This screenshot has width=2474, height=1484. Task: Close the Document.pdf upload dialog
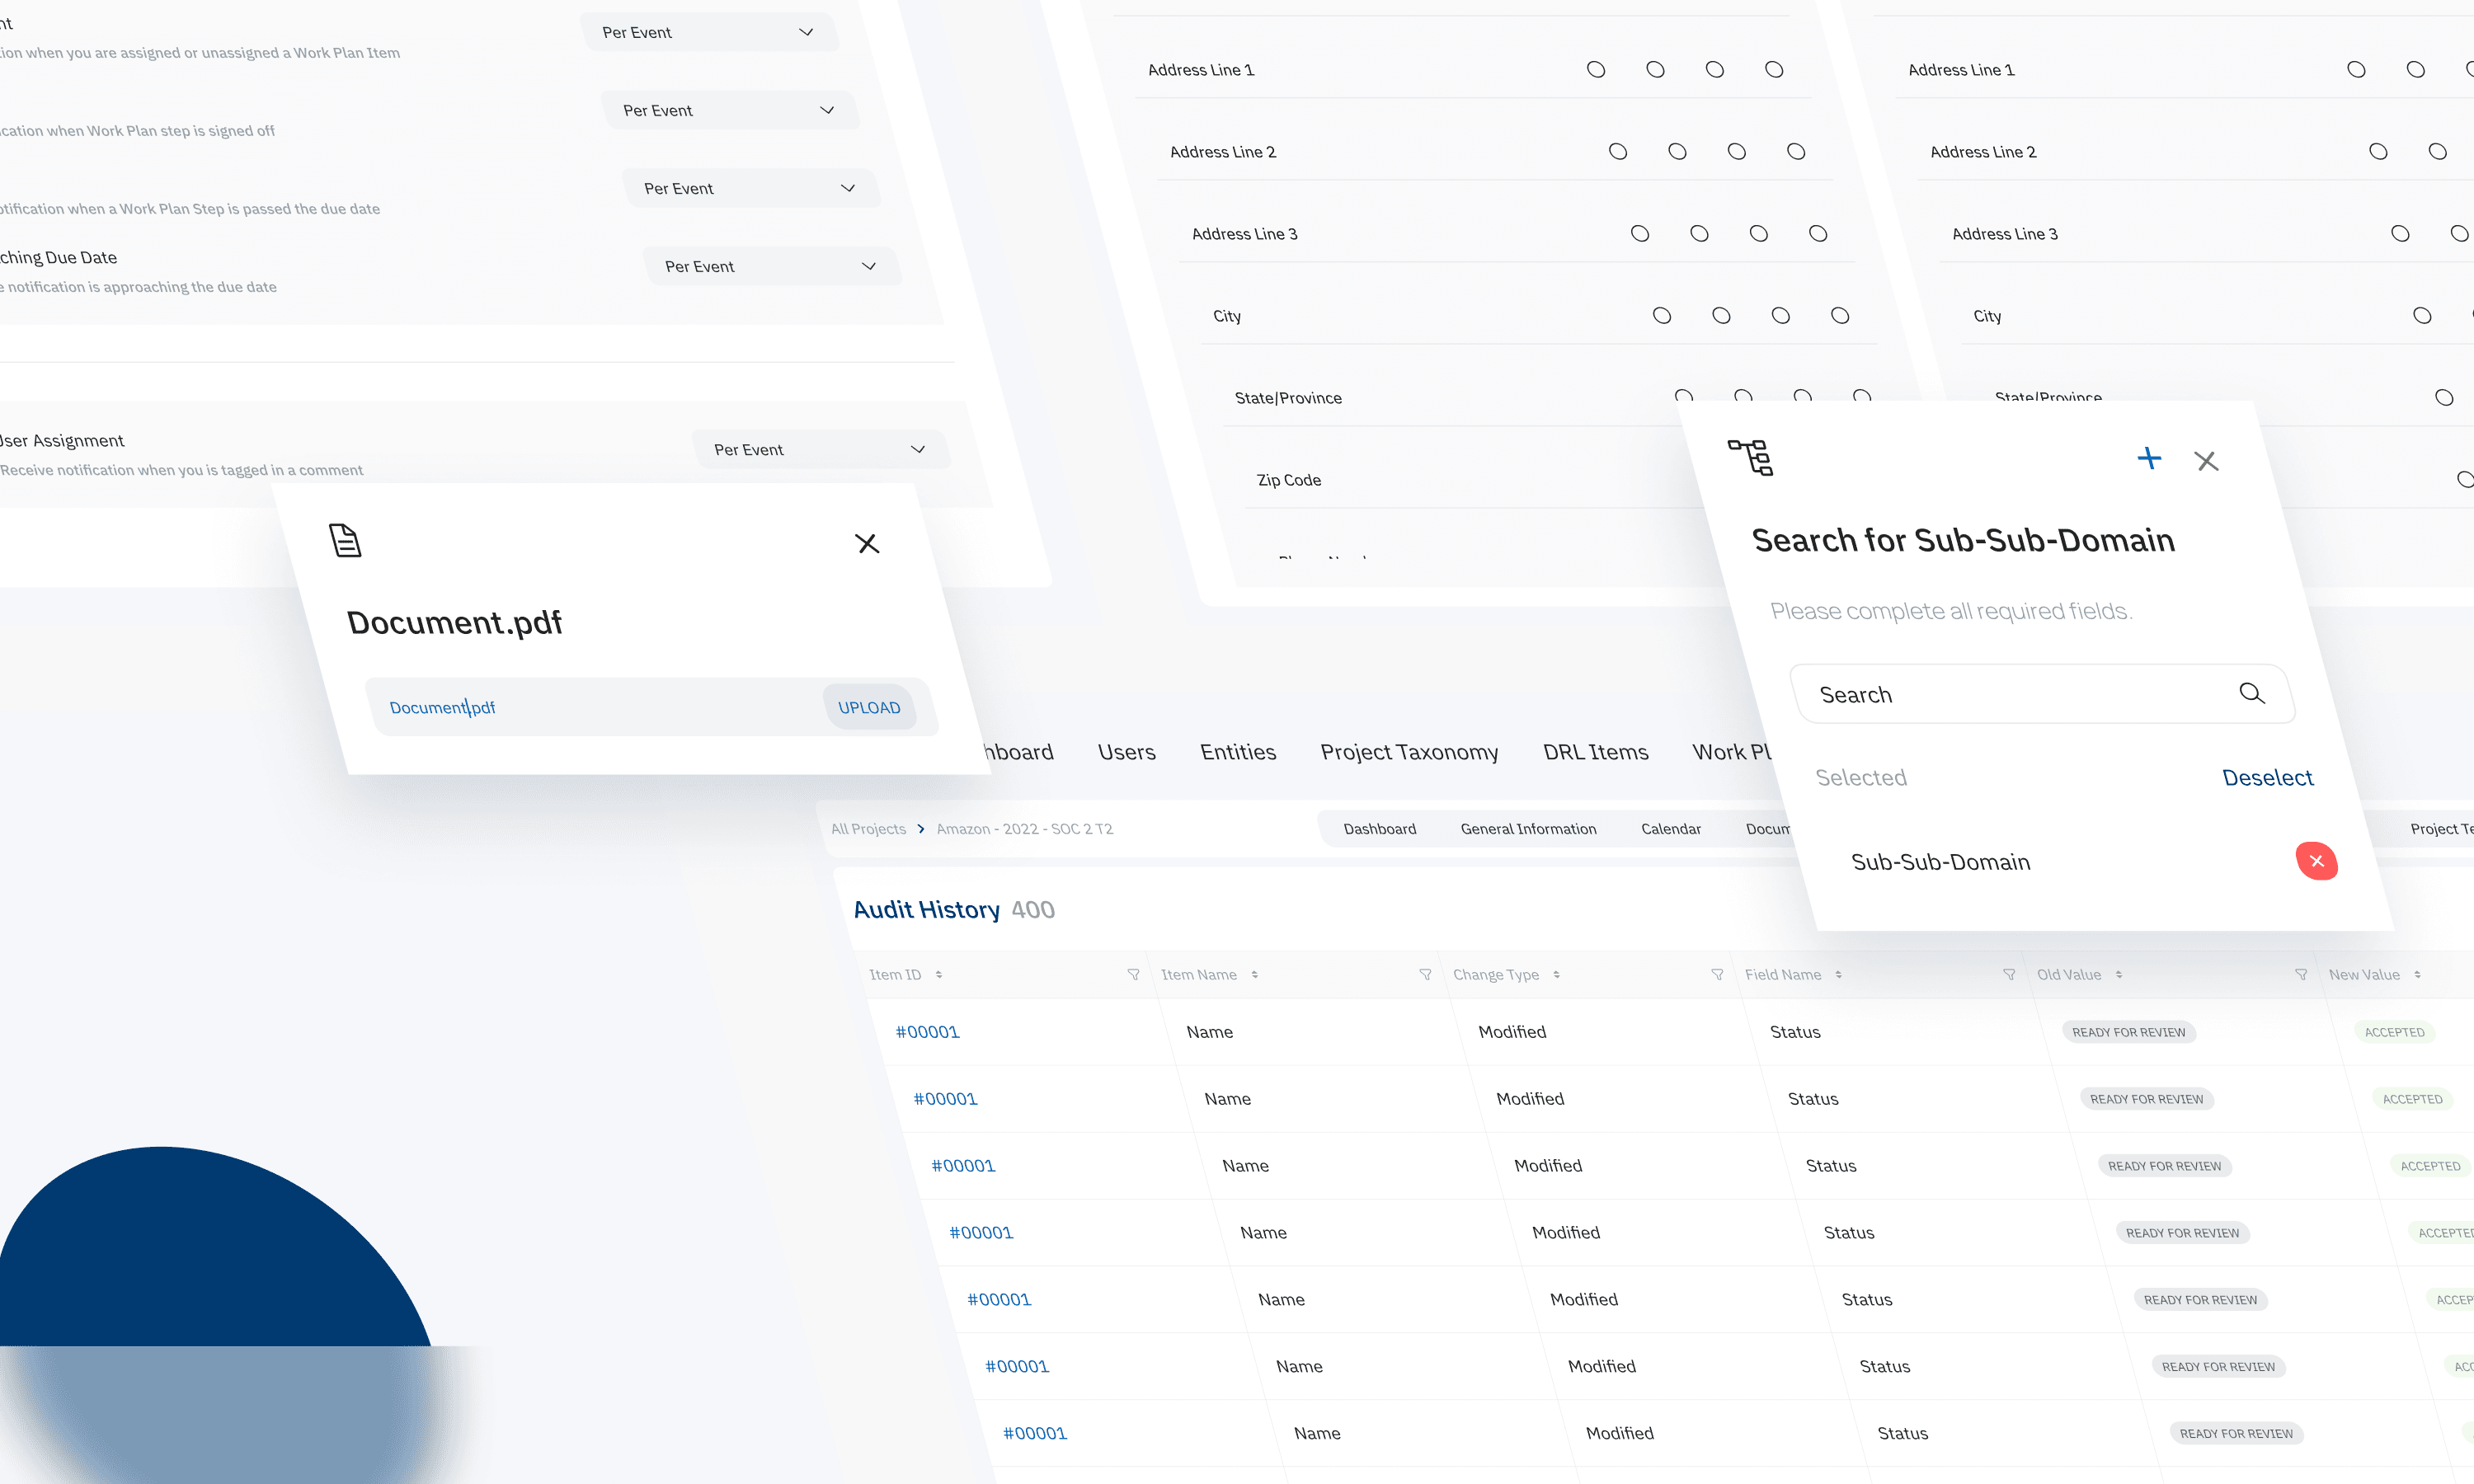867,543
